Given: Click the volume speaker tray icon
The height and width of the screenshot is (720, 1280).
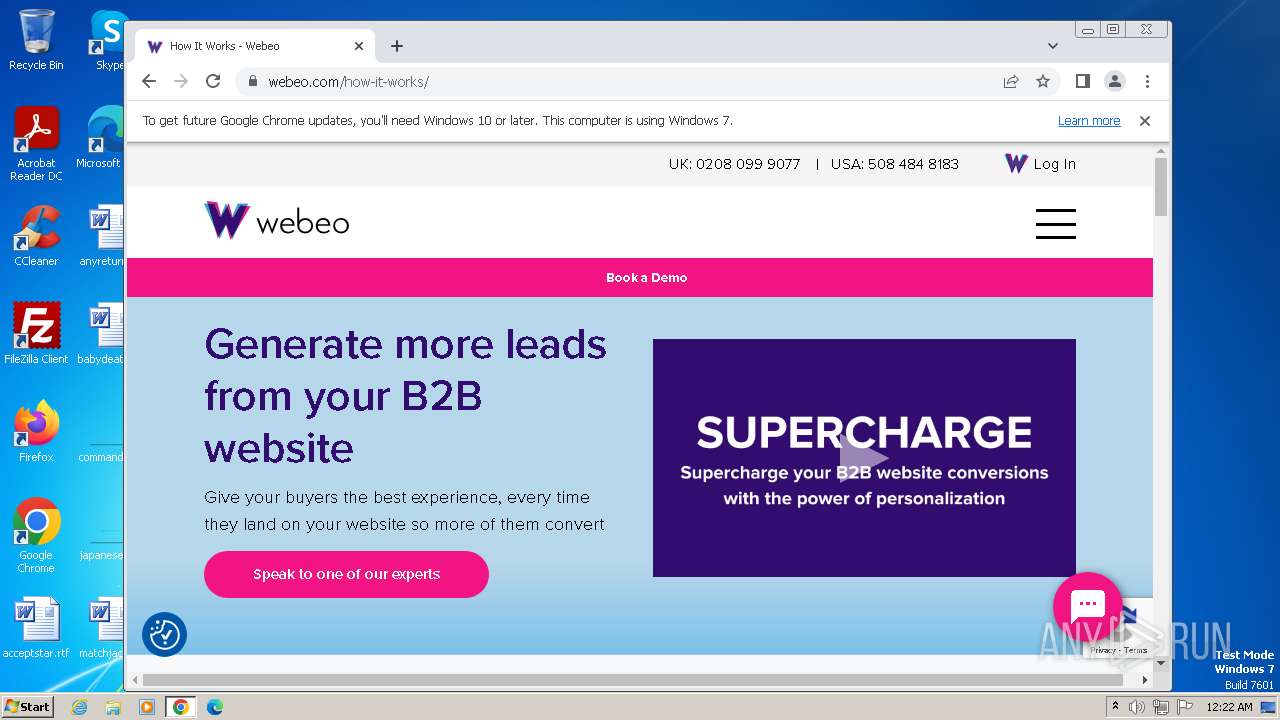Looking at the screenshot, I should click(x=1137, y=707).
